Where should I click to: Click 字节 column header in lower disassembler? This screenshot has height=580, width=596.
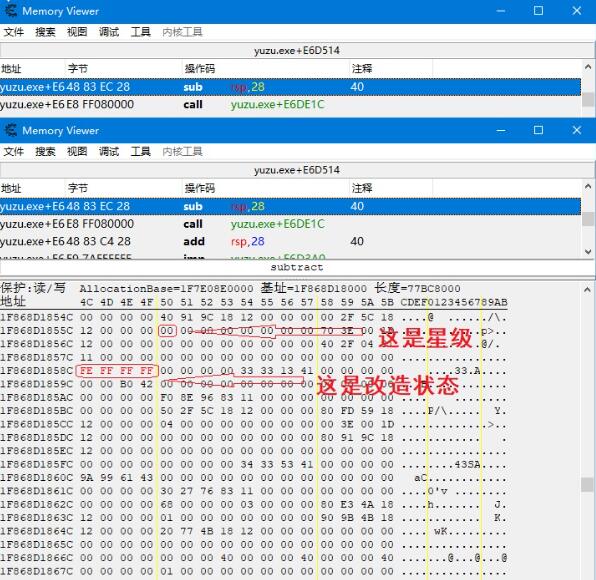pyautogui.click(x=124, y=188)
